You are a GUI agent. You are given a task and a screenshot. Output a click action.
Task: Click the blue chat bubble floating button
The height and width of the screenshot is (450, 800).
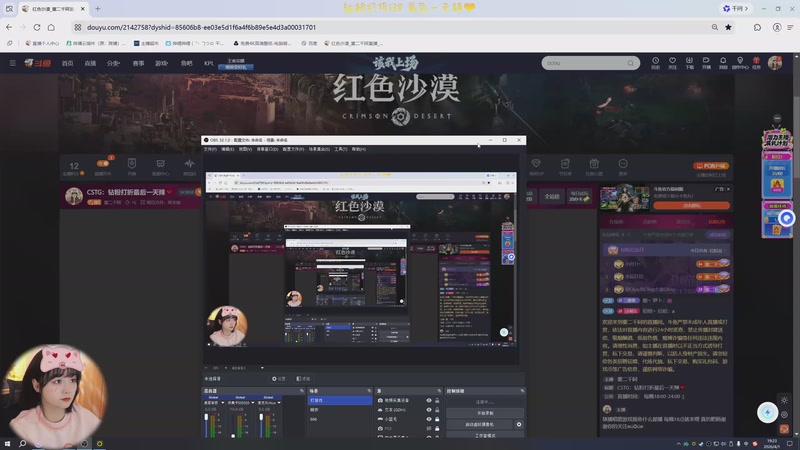(x=787, y=218)
